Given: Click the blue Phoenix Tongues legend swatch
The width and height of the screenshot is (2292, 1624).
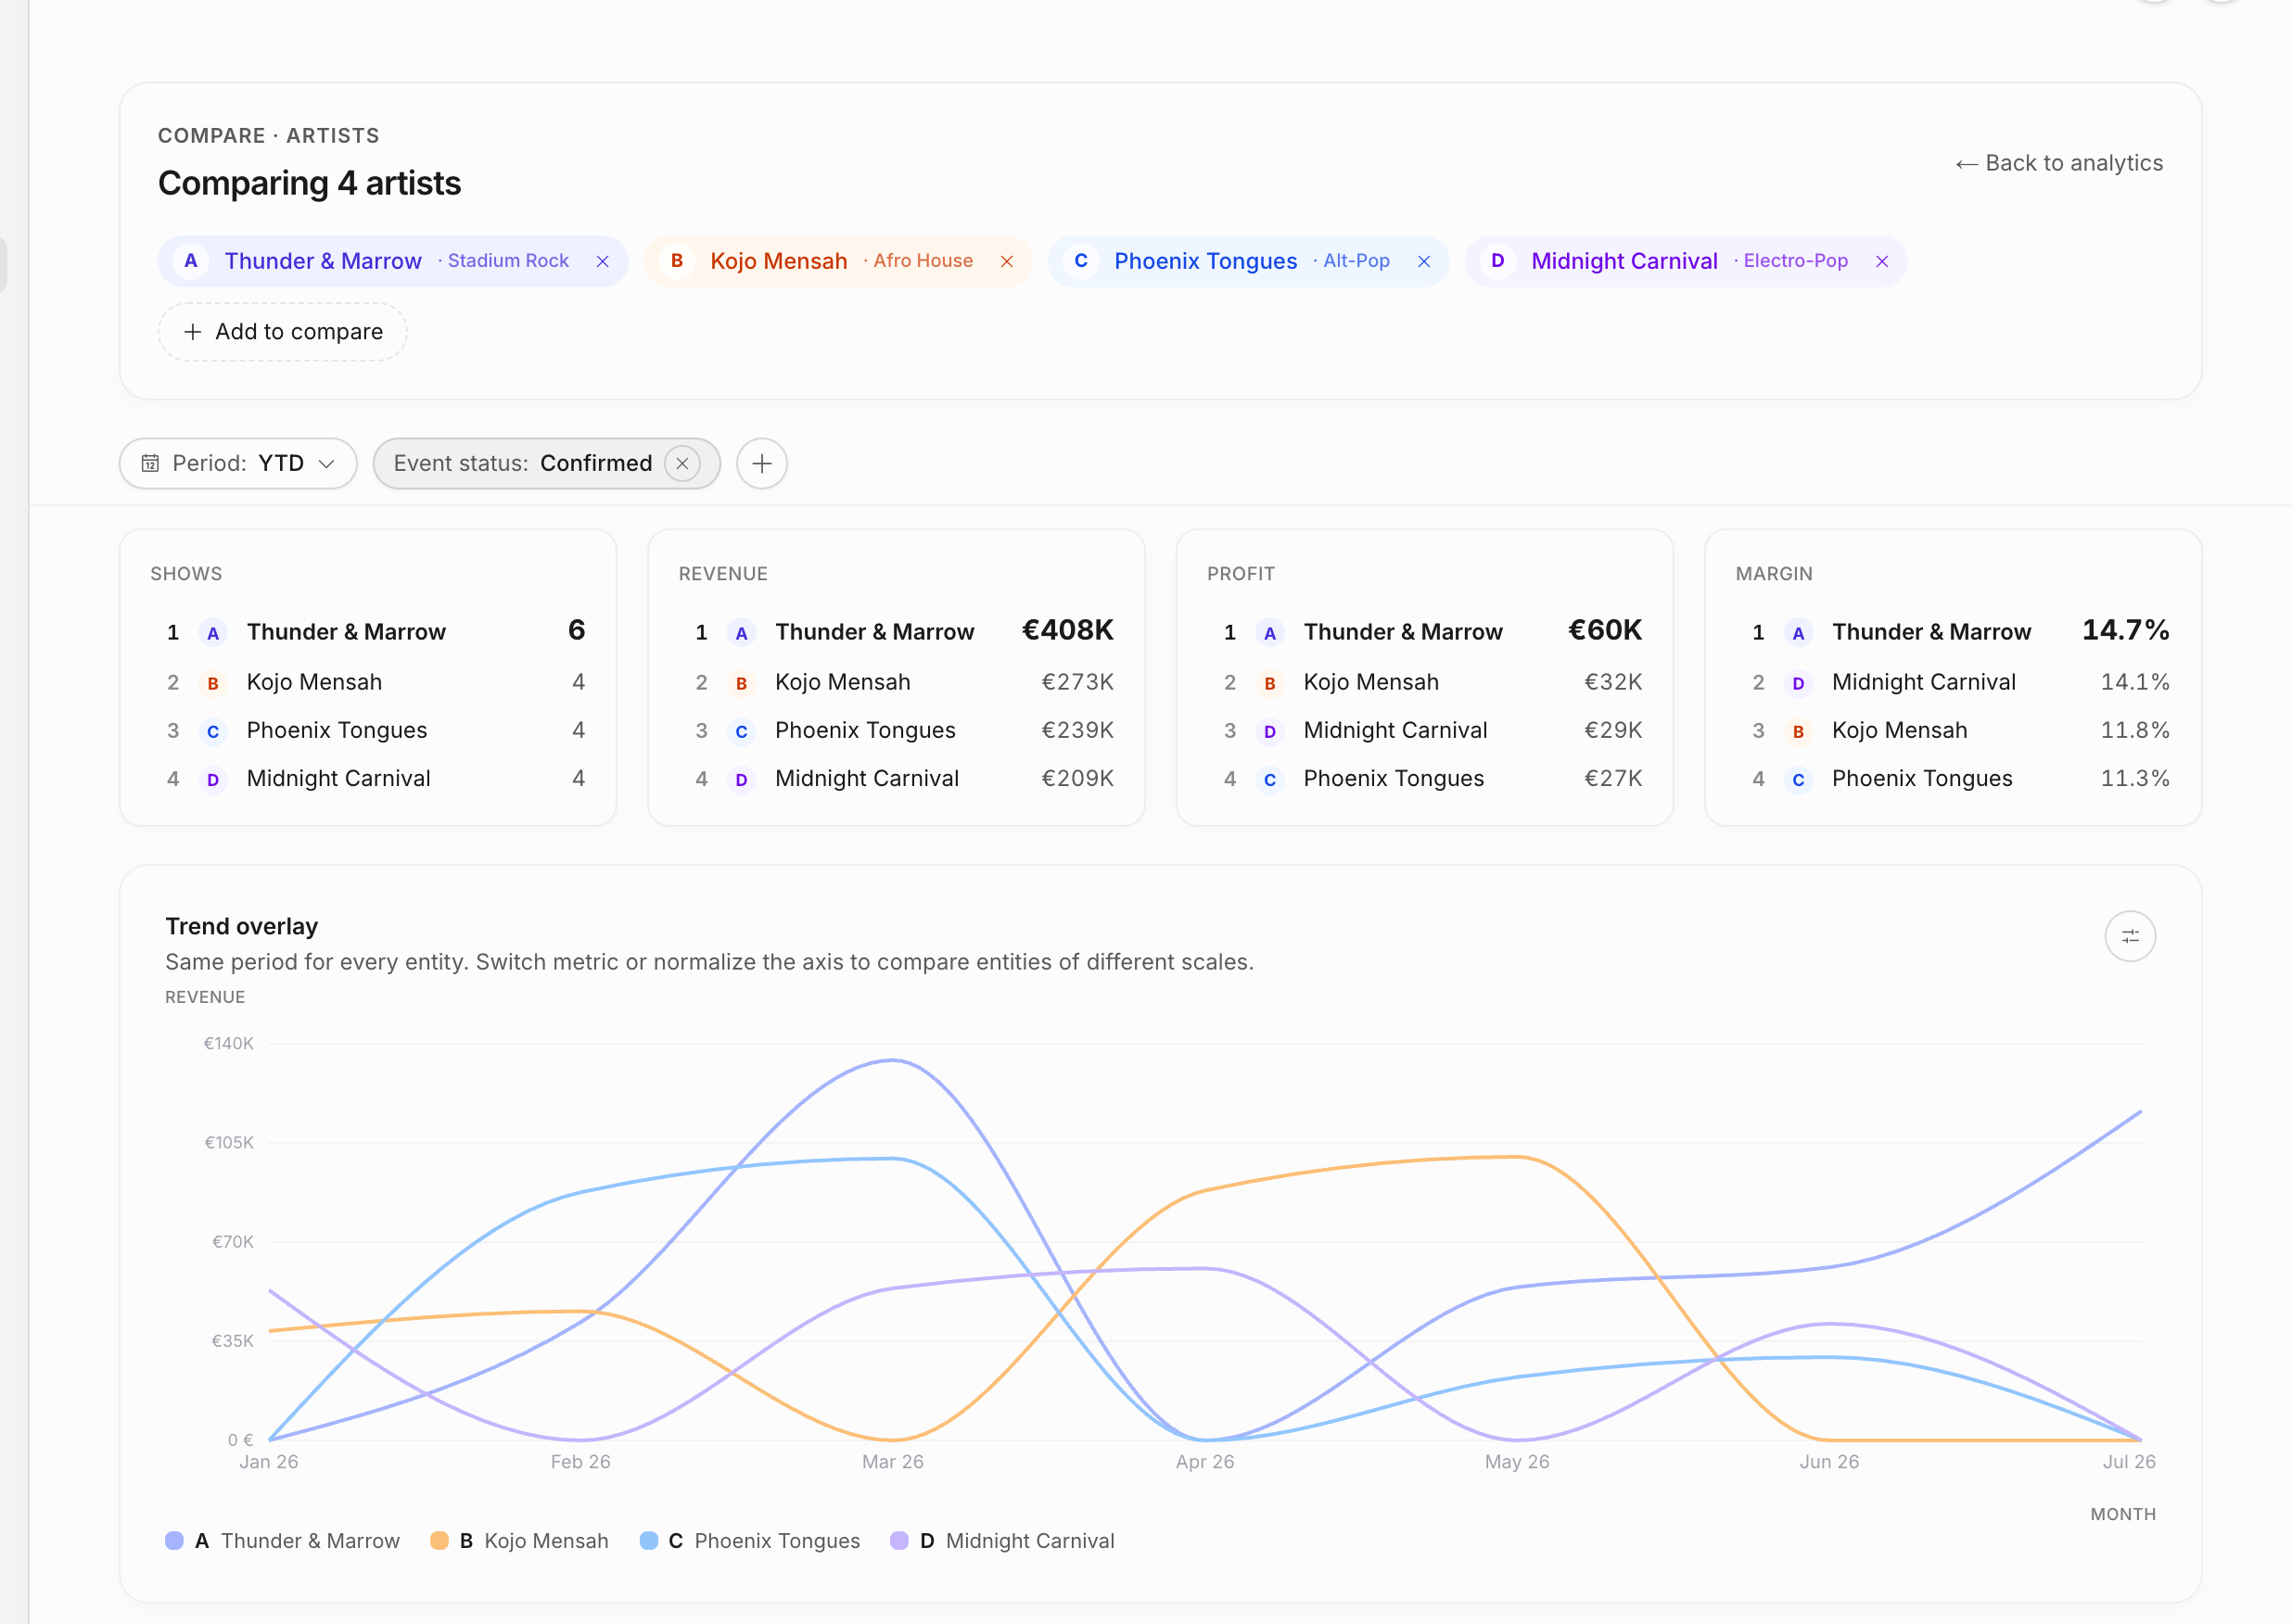Looking at the screenshot, I should 649,1540.
